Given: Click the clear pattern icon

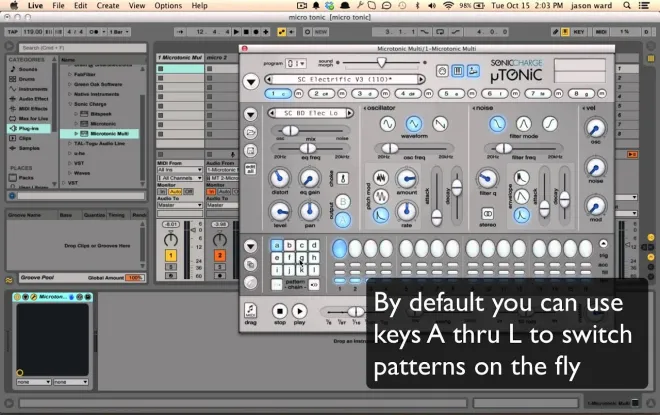Looking at the screenshot, I should coord(250,282).
